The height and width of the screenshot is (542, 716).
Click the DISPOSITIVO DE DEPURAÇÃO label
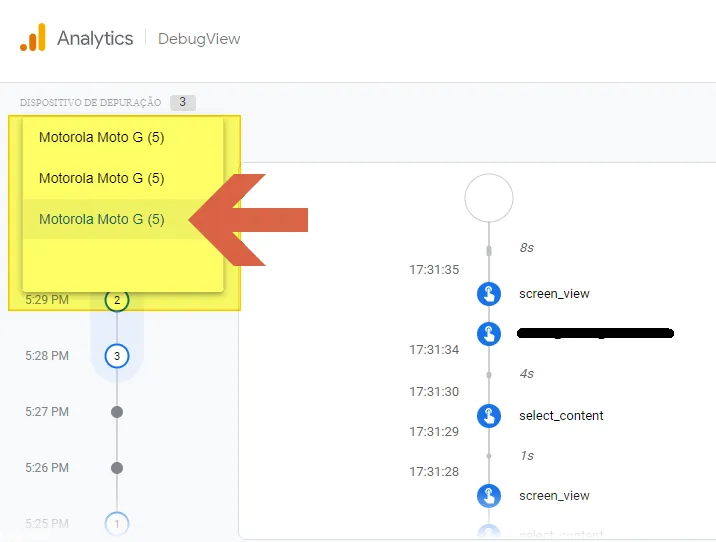(x=90, y=102)
